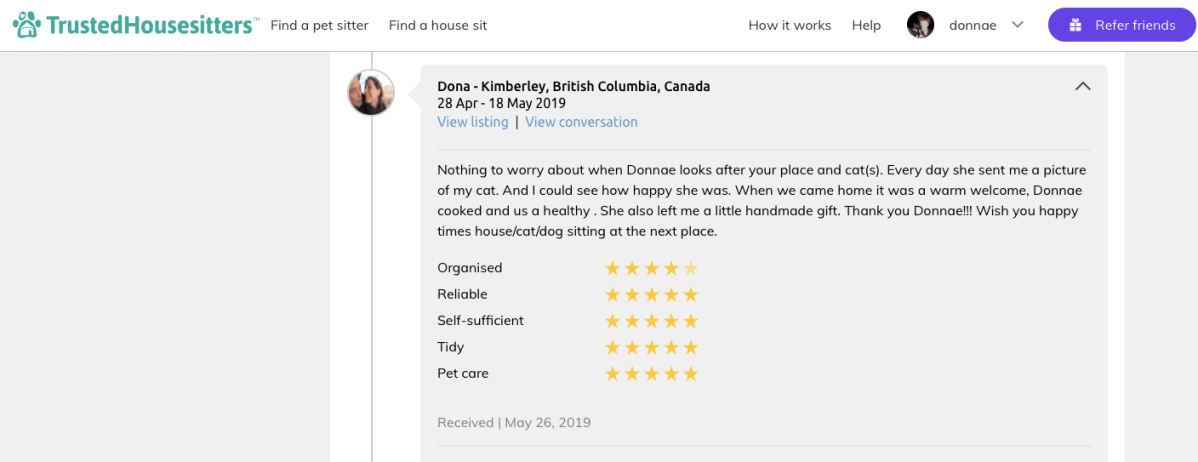1198x462 pixels.
Task: Open the View conversation link
Action: pos(581,122)
